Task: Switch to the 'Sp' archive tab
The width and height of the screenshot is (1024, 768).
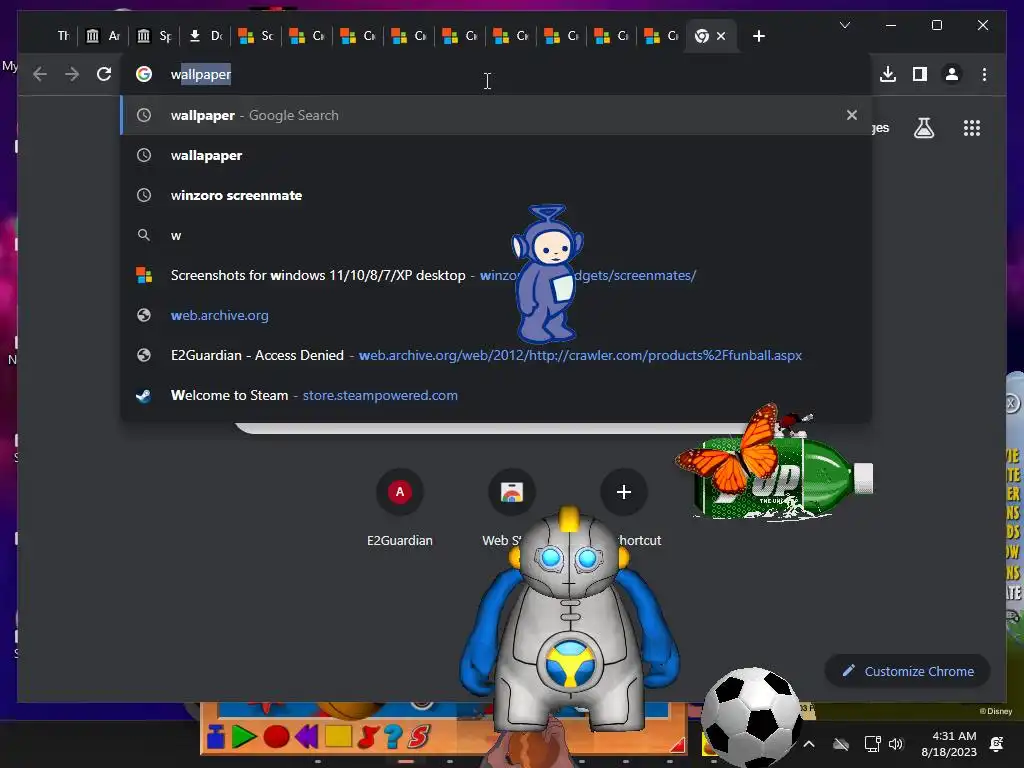Action: click(153, 36)
